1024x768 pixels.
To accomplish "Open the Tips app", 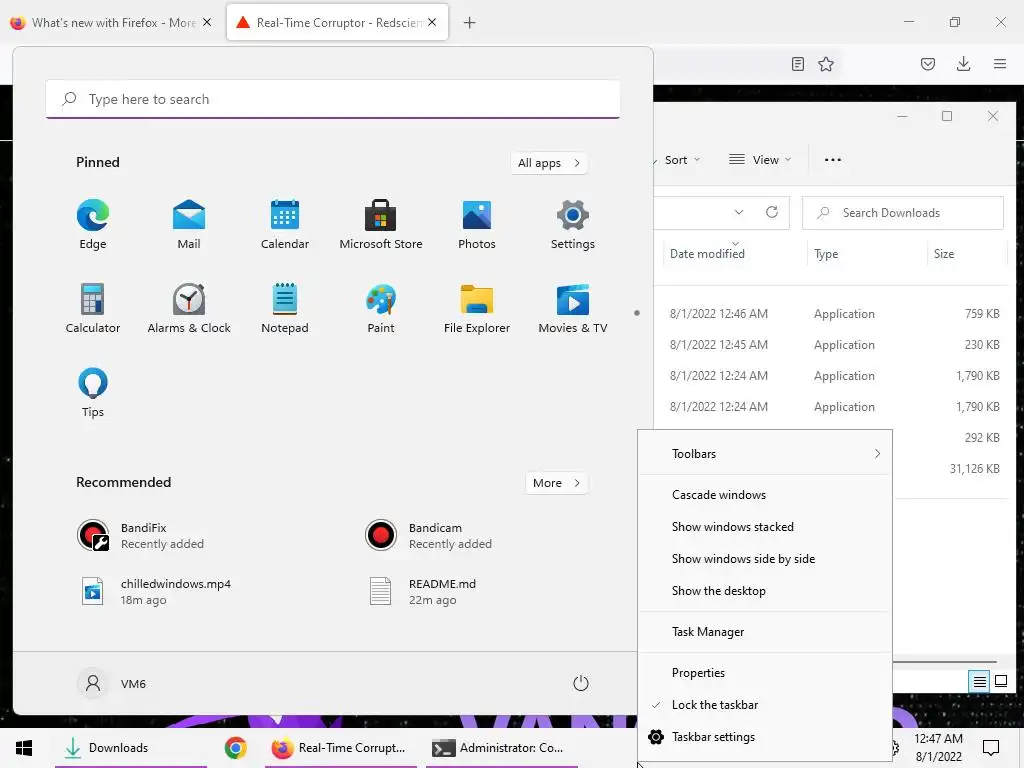I will (93, 392).
